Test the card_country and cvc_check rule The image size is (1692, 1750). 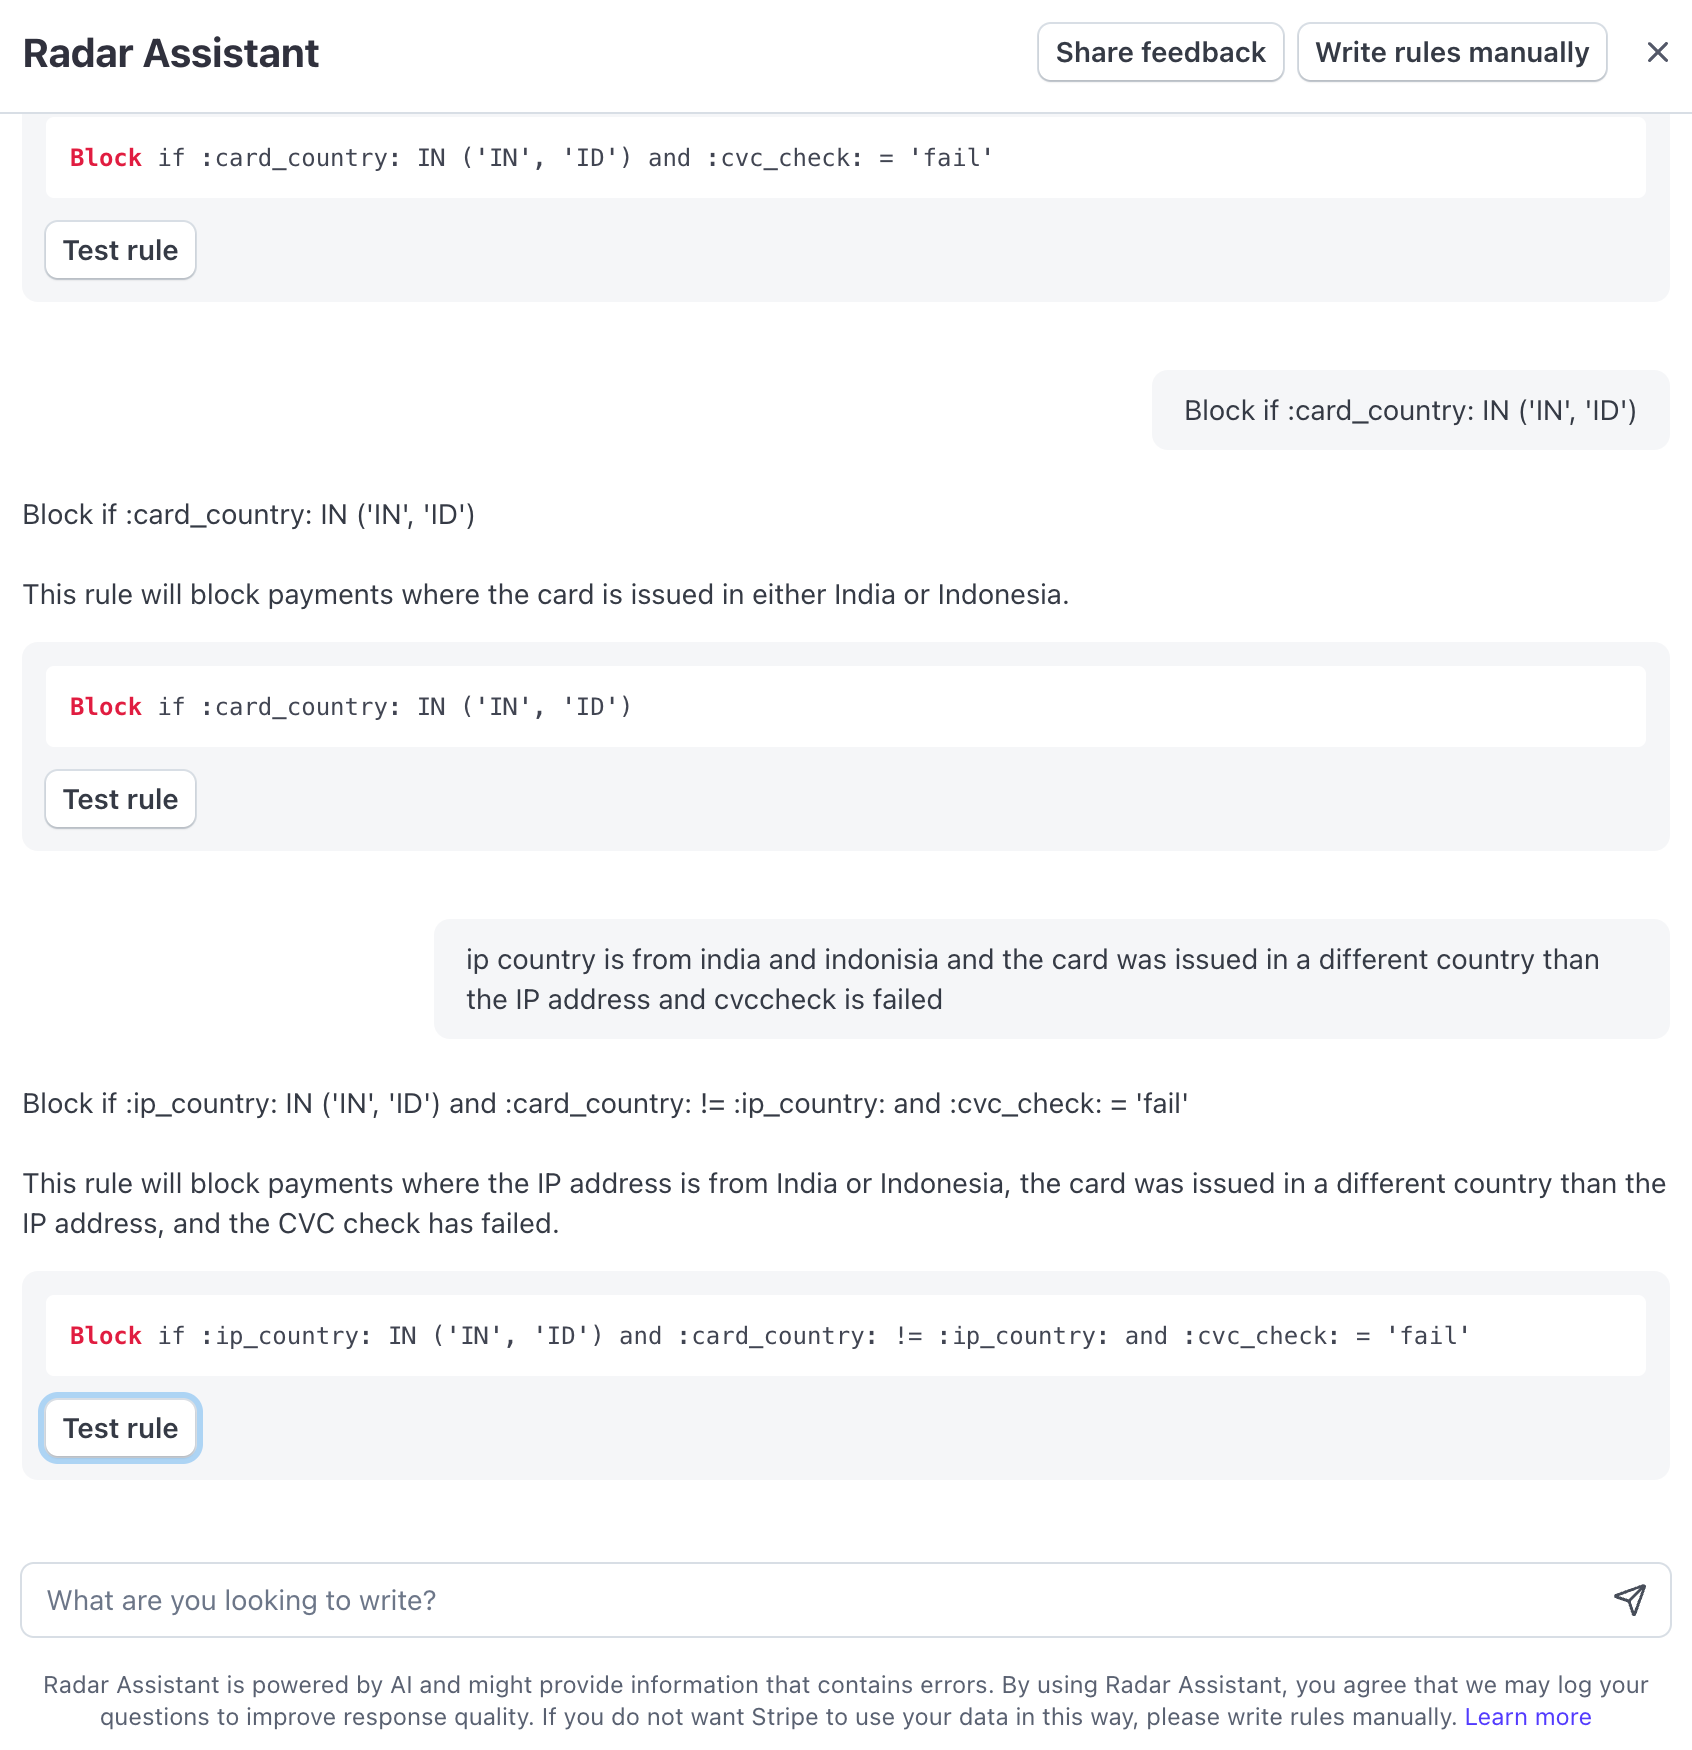point(120,250)
